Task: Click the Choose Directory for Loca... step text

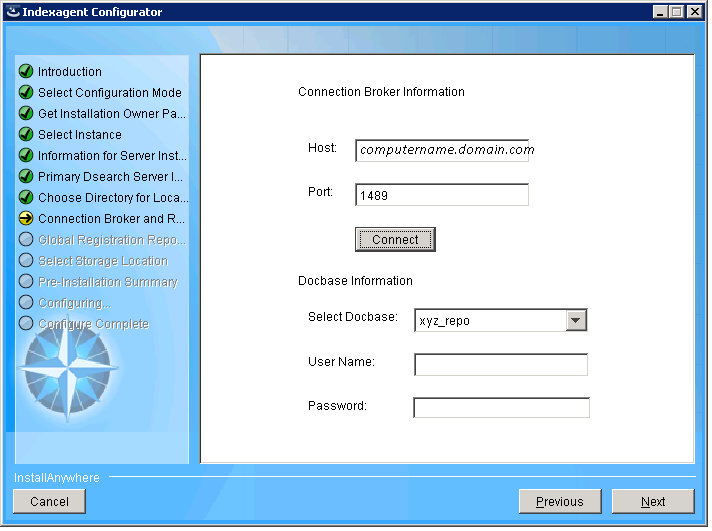Action: pos(113,198)
